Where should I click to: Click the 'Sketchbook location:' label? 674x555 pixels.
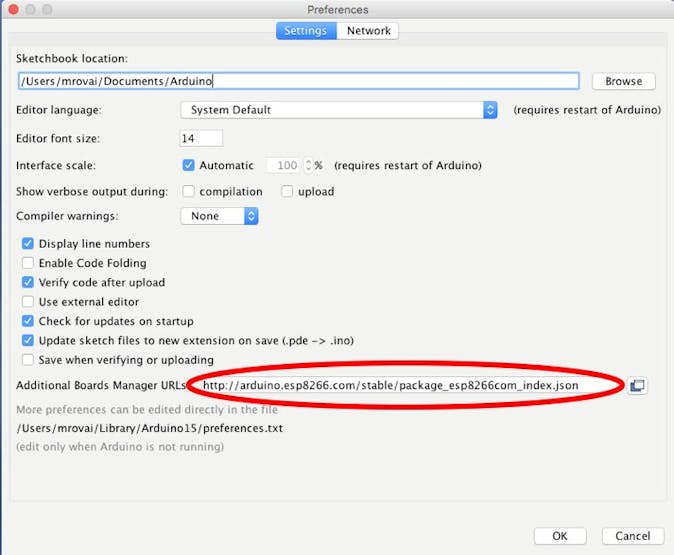coord(72,58)
